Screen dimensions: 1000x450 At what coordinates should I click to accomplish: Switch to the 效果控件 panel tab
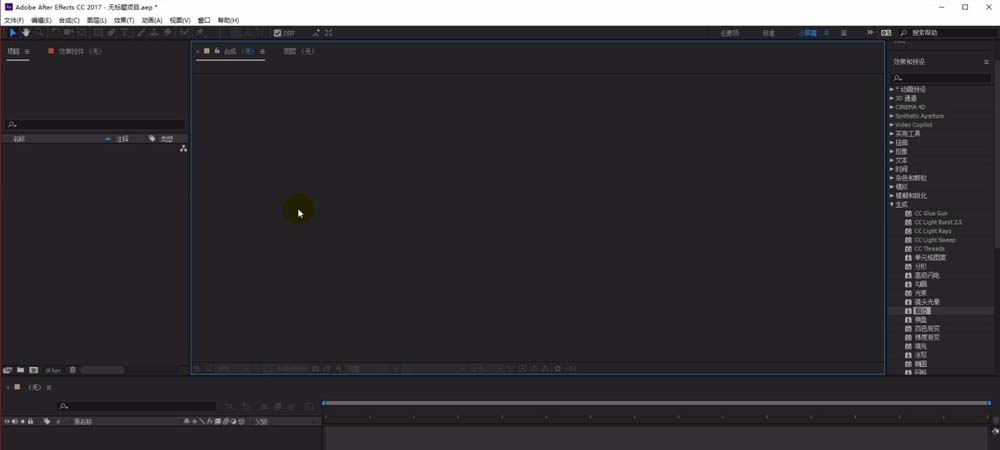(x=80, y=51)
